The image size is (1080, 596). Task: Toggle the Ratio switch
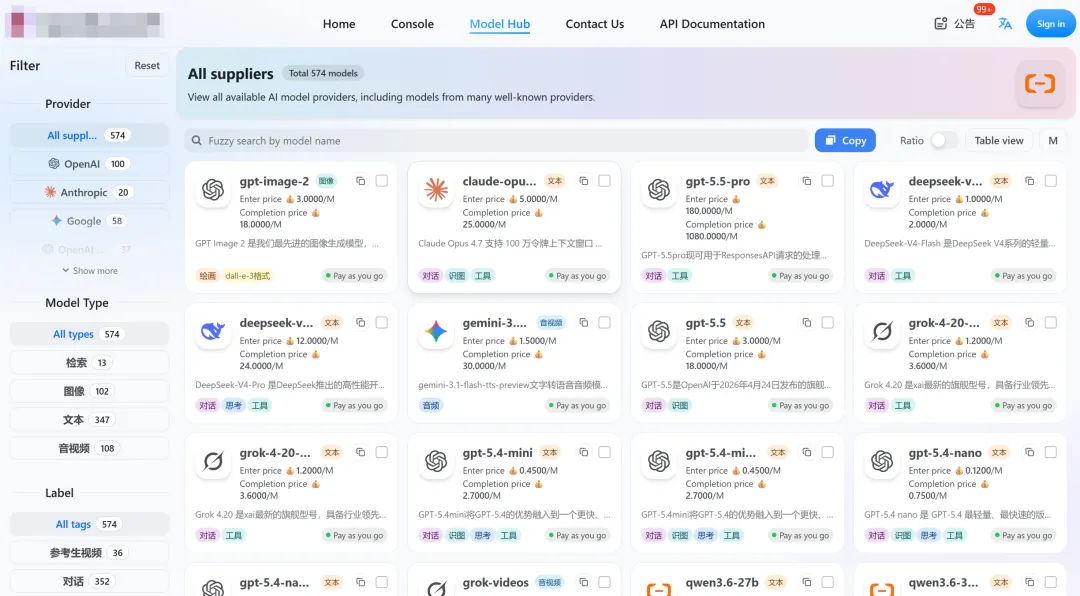[x=944, y=141]
